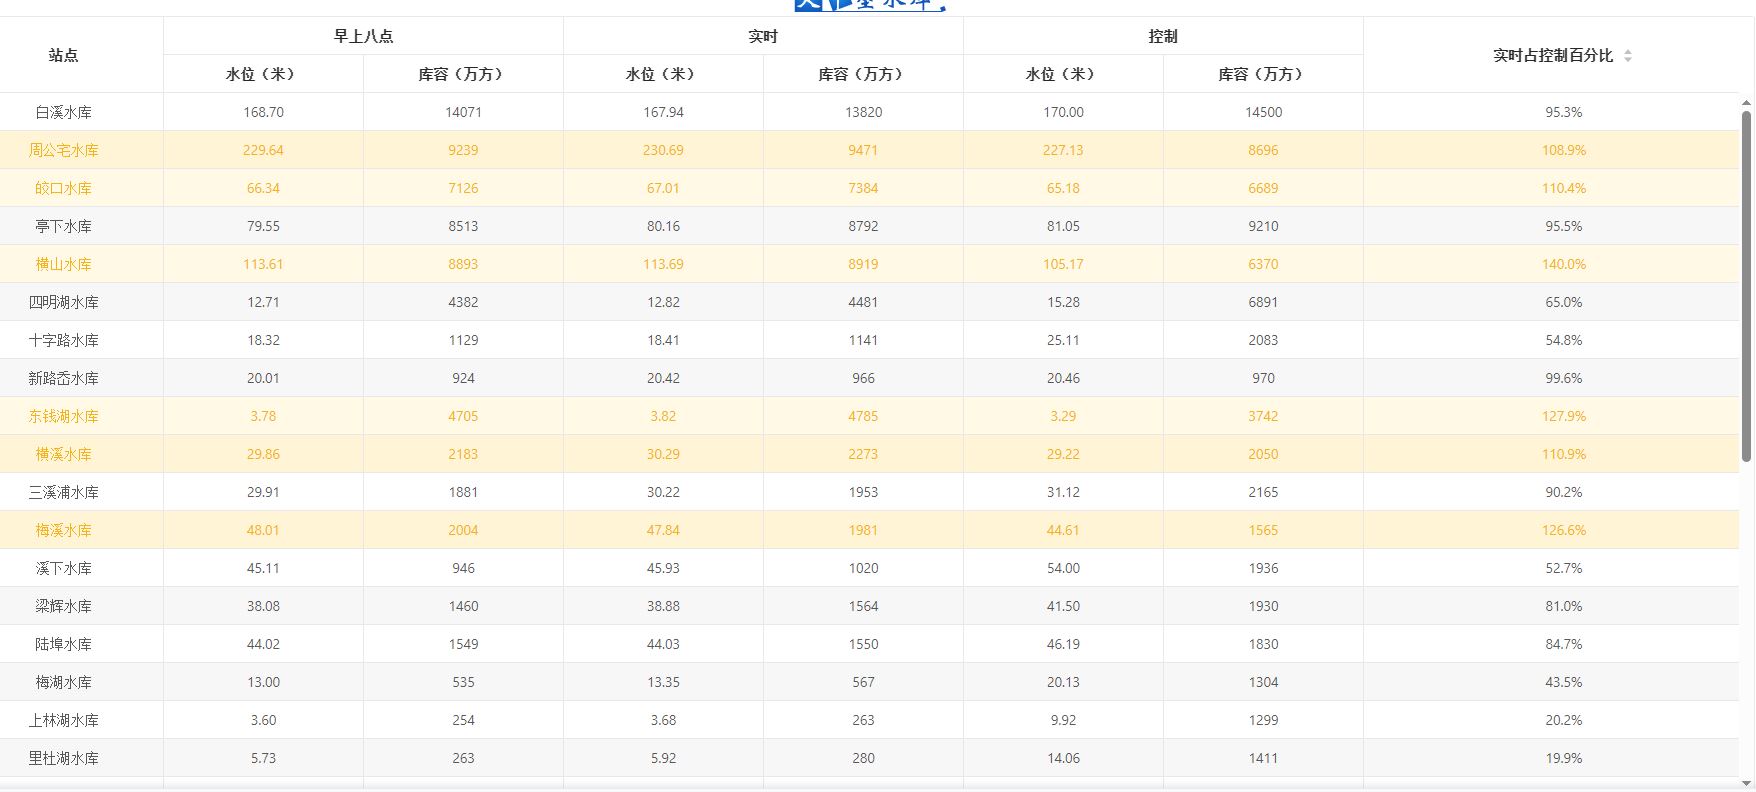The height and width of the screenshot is (792, 1756).
Task: Click station name 皎口水库
Action: coord(63,188)
